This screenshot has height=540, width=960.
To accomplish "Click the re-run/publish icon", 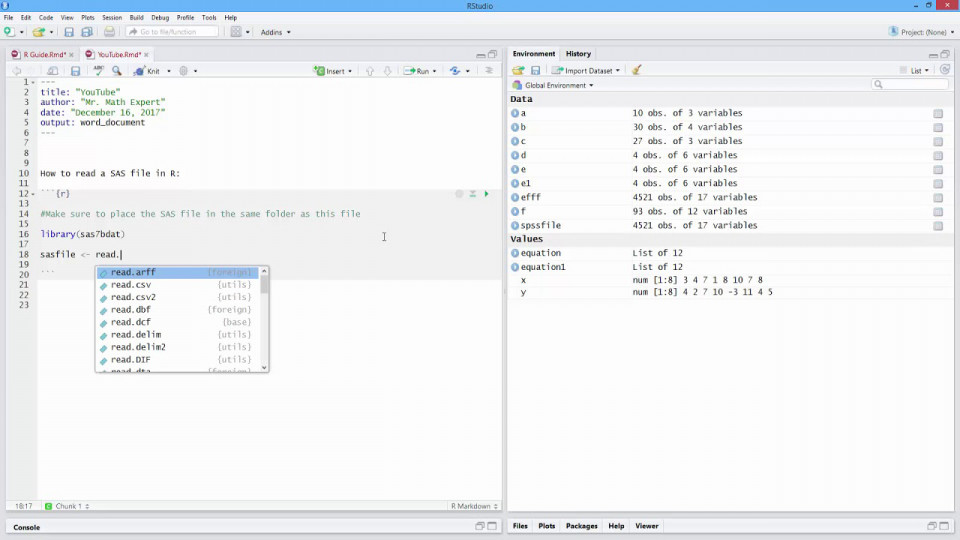I will (x=455, y=71).
